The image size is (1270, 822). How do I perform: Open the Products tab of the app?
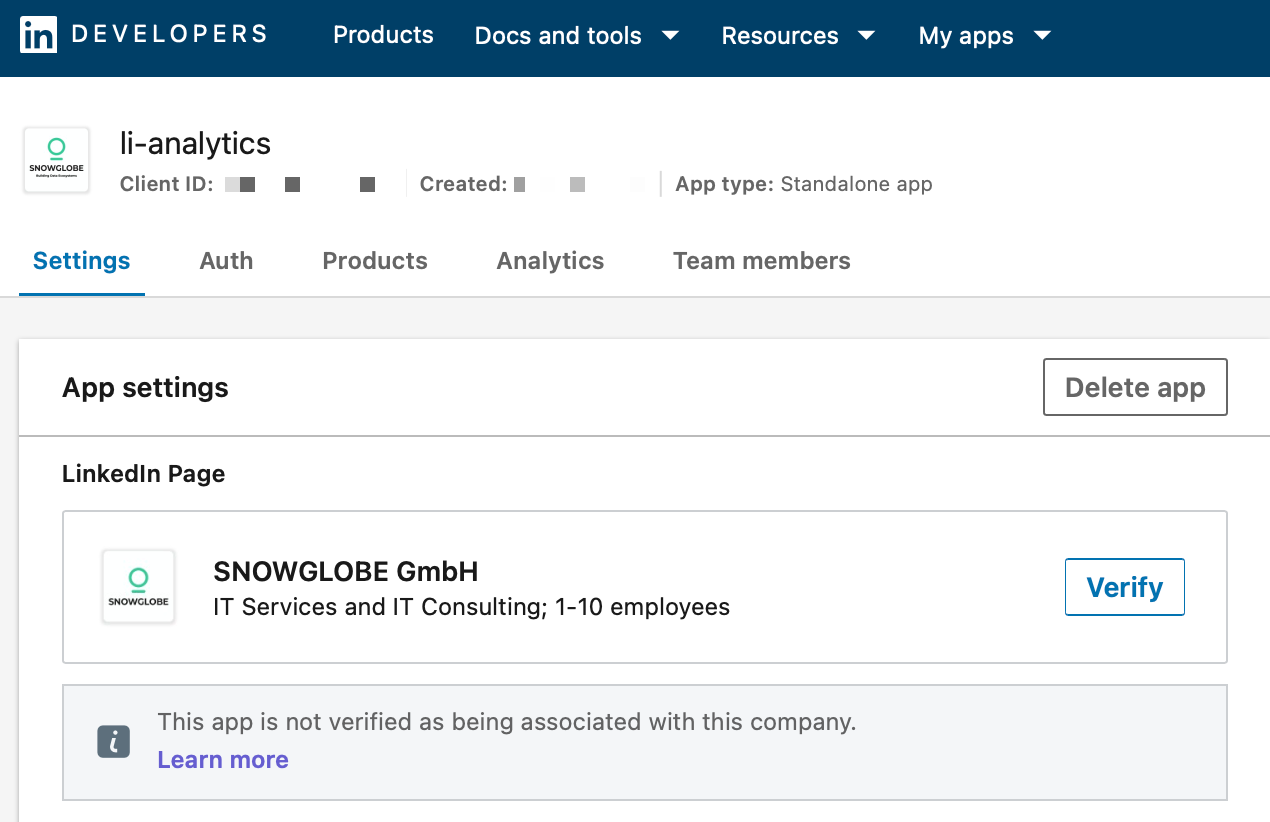(375, 261)
